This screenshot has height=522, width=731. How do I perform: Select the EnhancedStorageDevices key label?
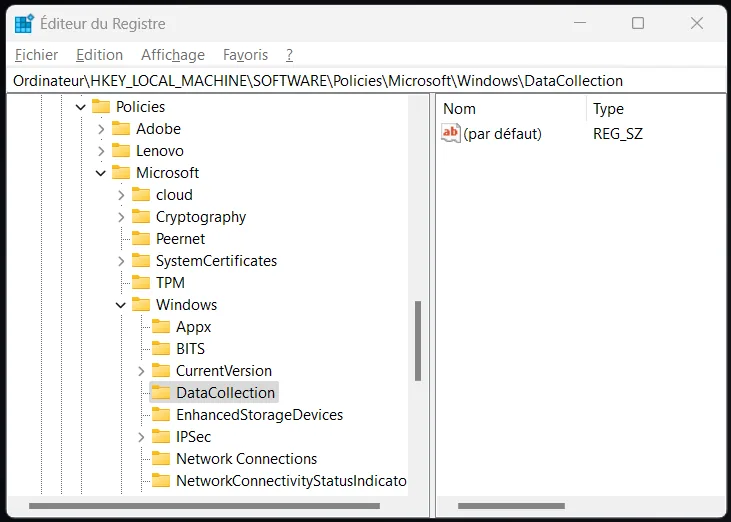click(260, 414)
